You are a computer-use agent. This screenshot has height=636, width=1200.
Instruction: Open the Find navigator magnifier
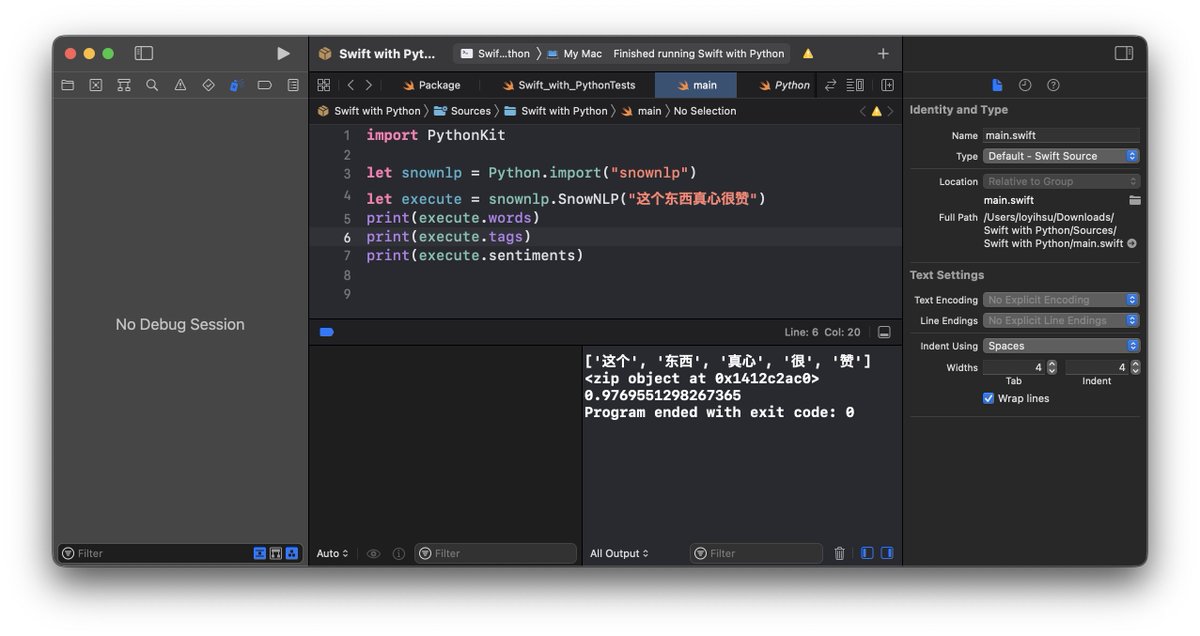(152, 85)
